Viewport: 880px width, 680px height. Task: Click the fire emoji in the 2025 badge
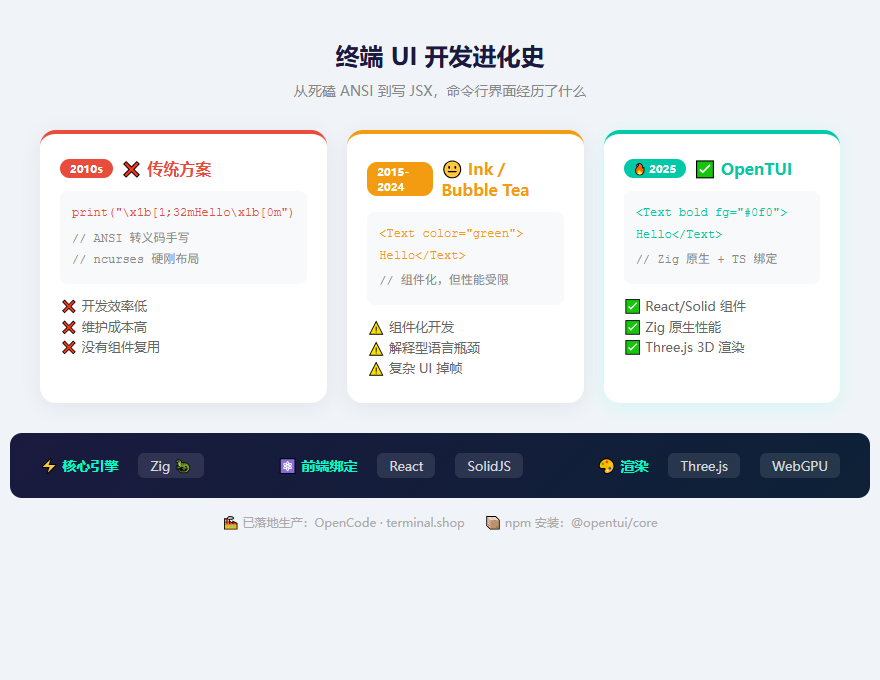click(x=639, y=169)
